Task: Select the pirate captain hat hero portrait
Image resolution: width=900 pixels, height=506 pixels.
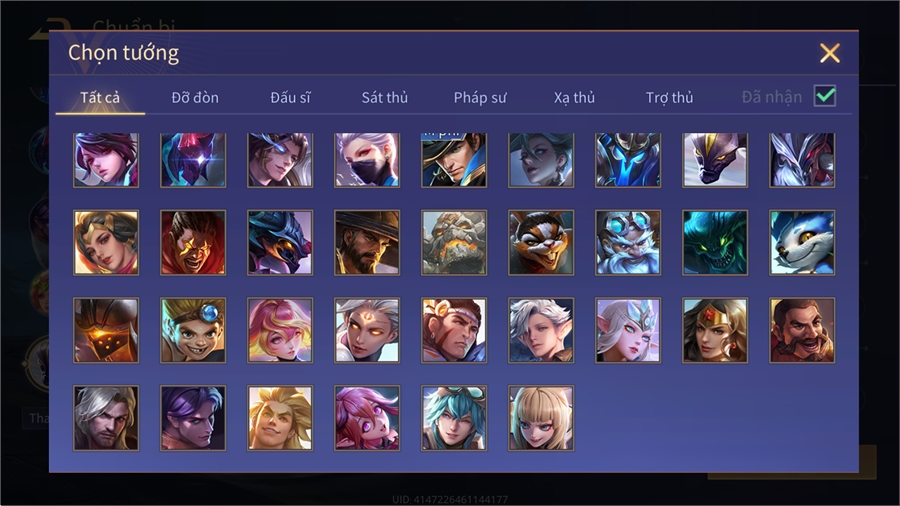Action: coord(454,160)
